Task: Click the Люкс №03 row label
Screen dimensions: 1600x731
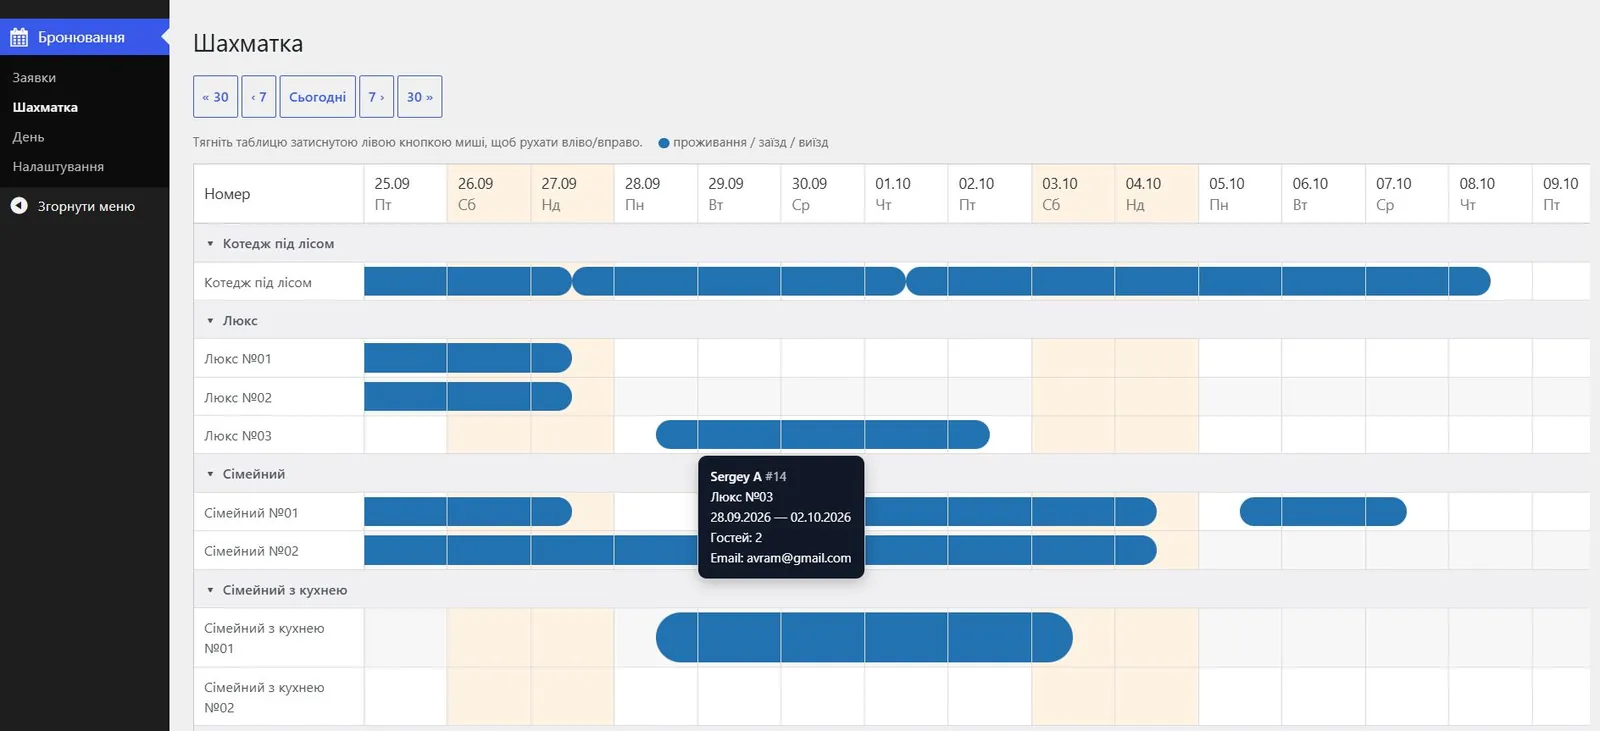Action: [238, 435]
